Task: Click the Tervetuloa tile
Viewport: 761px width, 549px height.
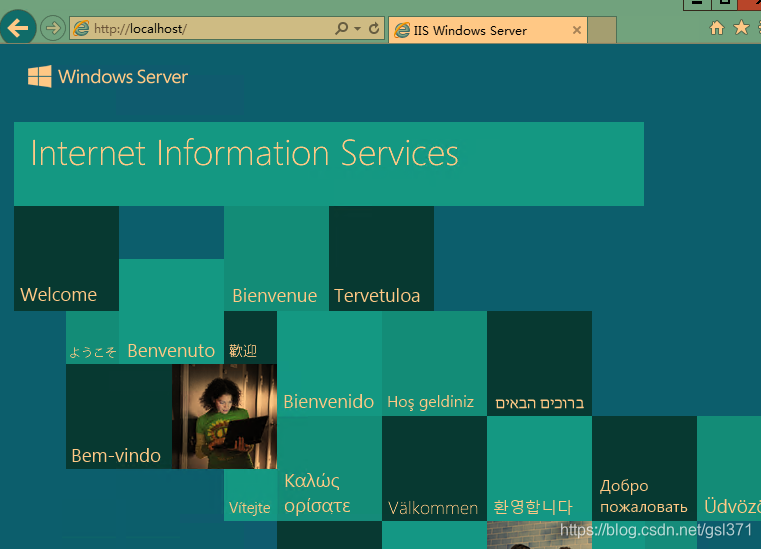Action: pos(381,258)
